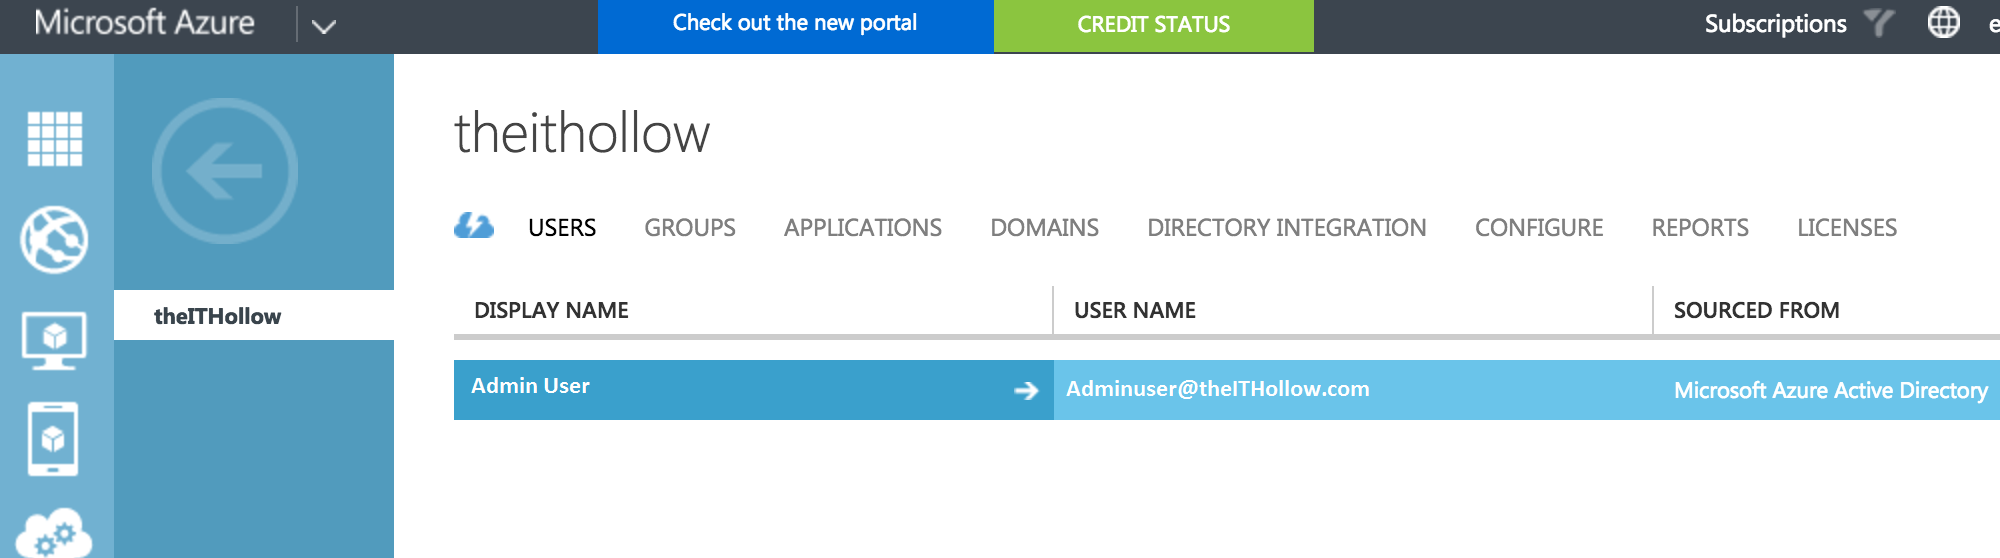This screenshot has height=558, width=2000.
Task: Expand the Microsoft Azure chevron dropdown
Action: click(x=323, y=26)
